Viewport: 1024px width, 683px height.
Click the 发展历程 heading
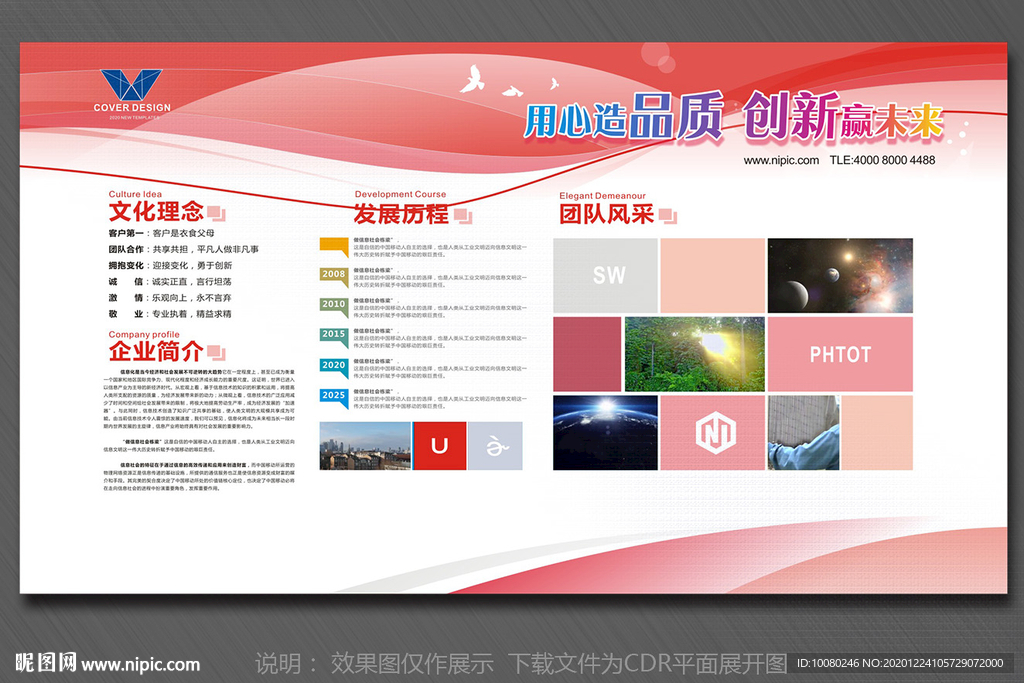(x=401, y=214)
